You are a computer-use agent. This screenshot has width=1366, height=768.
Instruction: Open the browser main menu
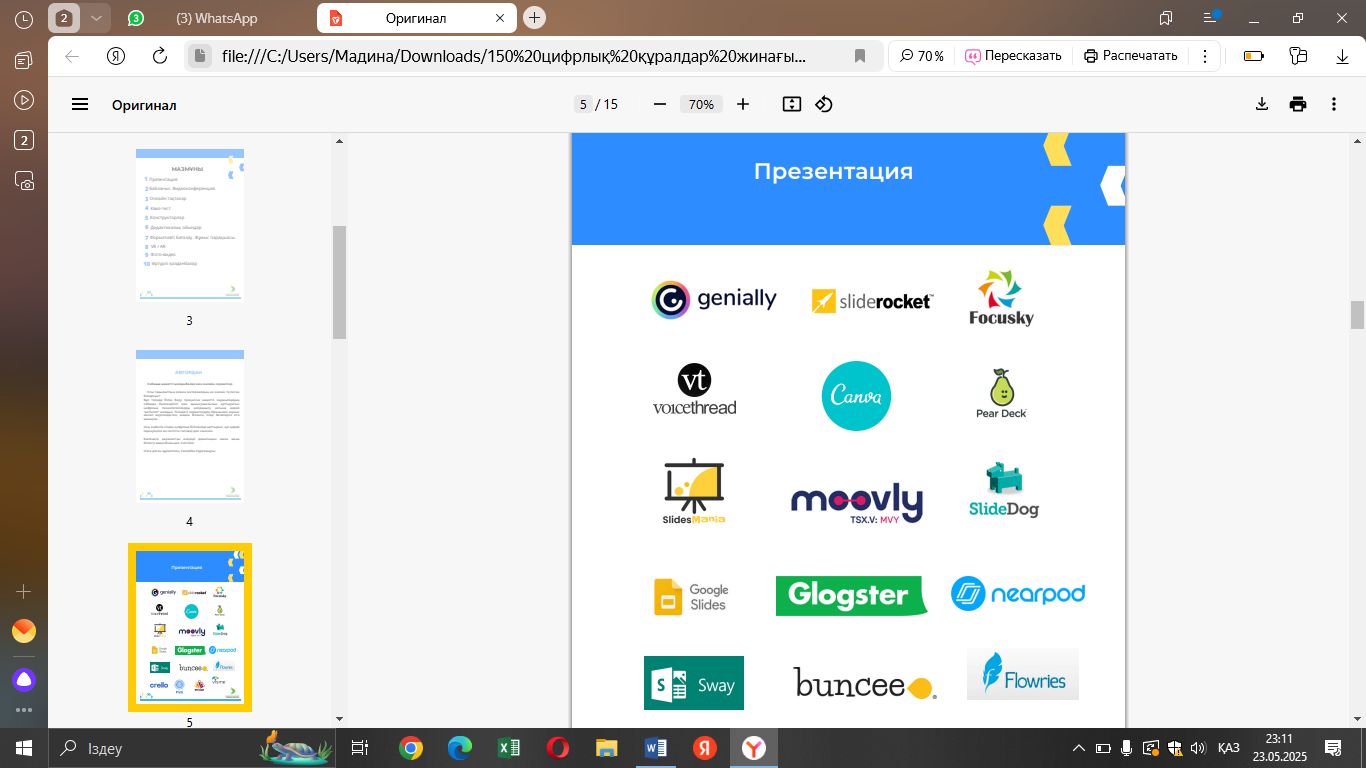click(x=1211, y=18)
